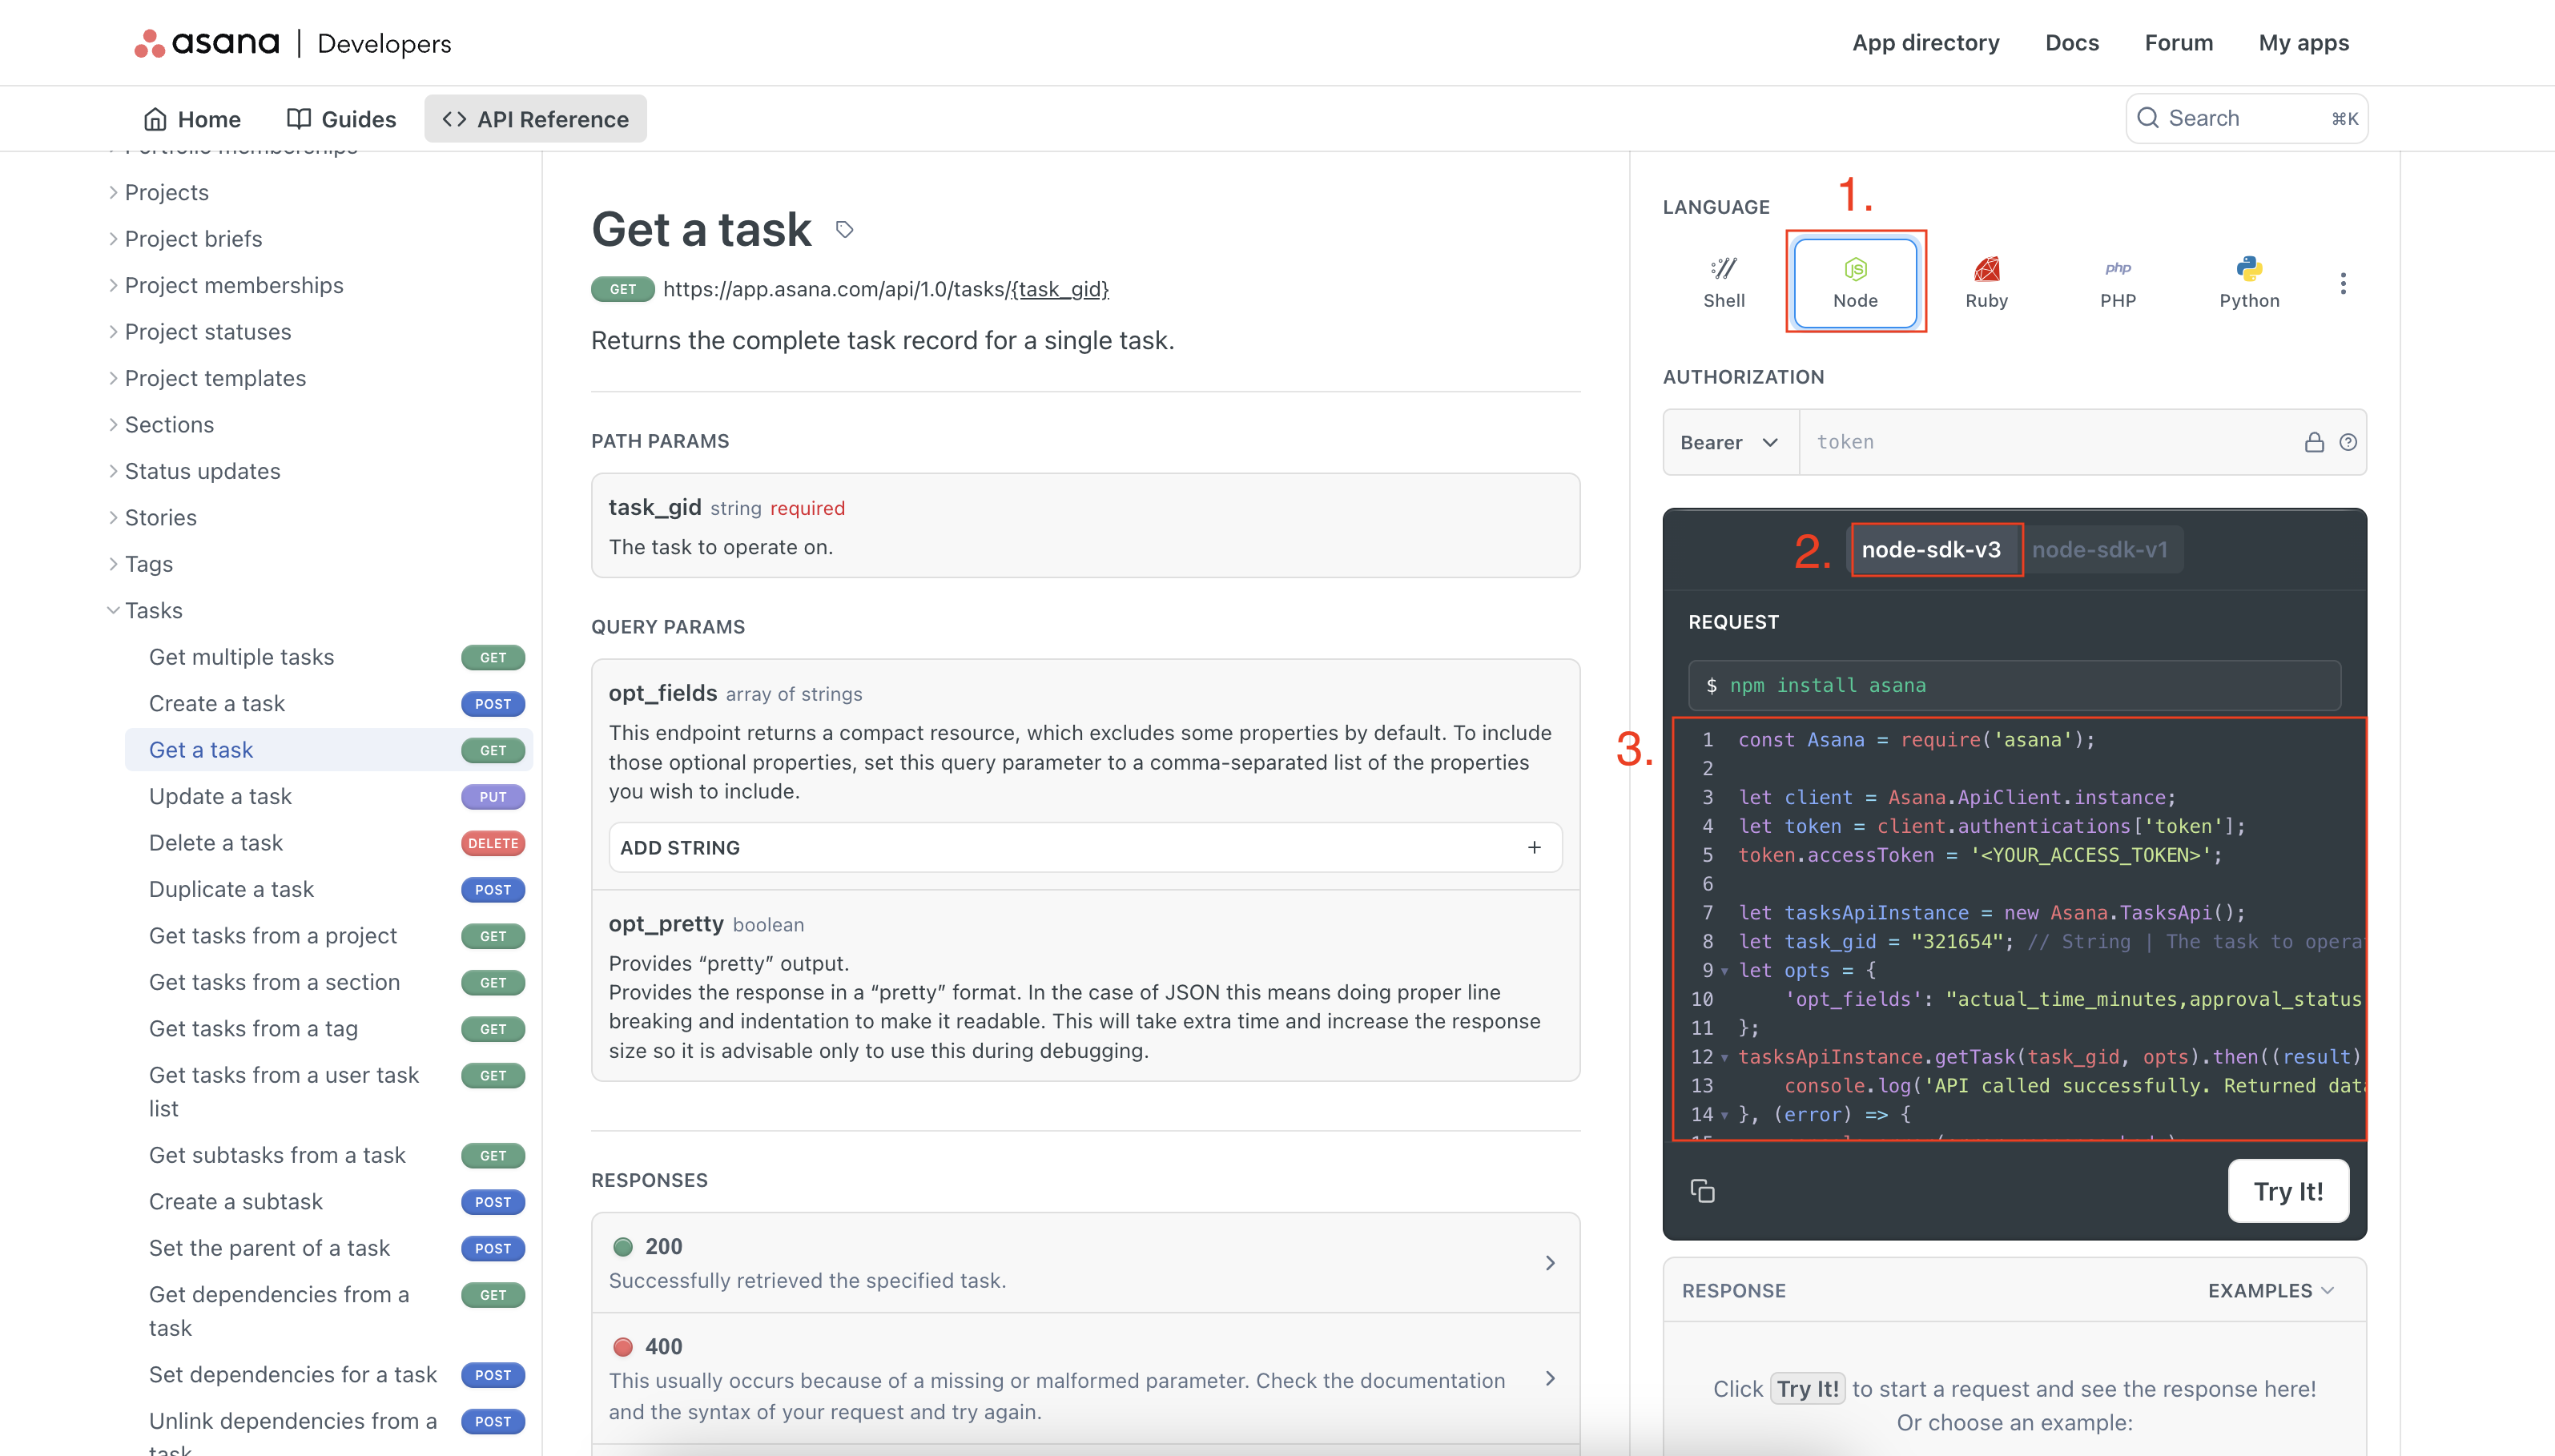Click the Try It! button
The height and width of the screenshot is (1456, 2555).
(2288, 1191)
